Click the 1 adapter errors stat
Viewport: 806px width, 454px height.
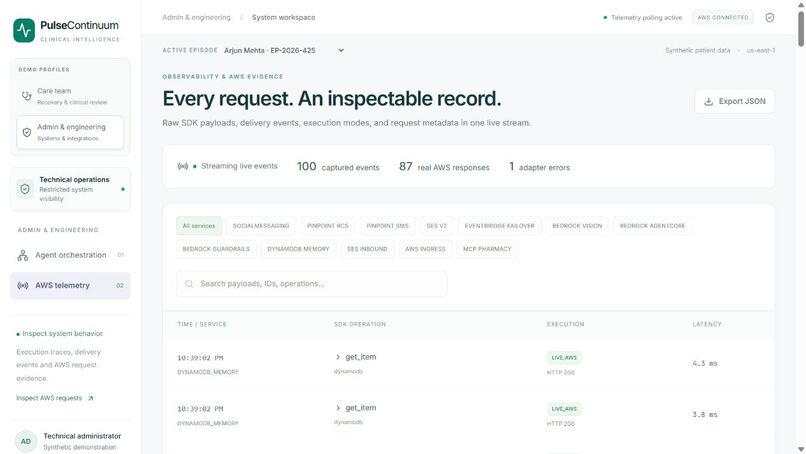click(539, 167)
